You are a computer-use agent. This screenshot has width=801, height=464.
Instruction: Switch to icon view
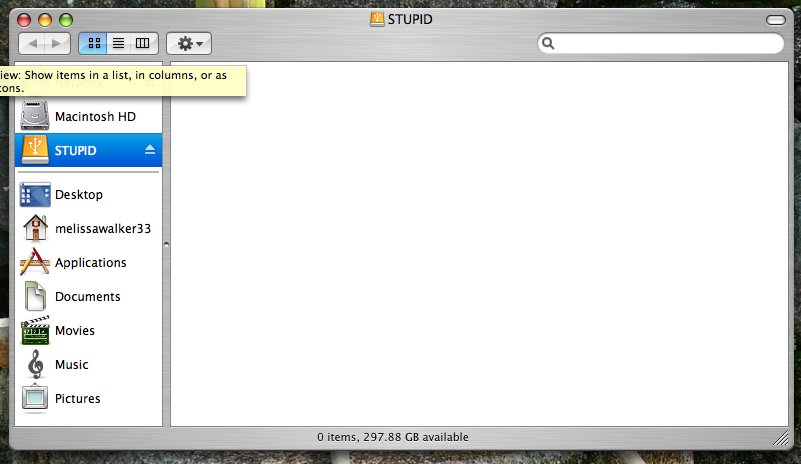[93, 43]
